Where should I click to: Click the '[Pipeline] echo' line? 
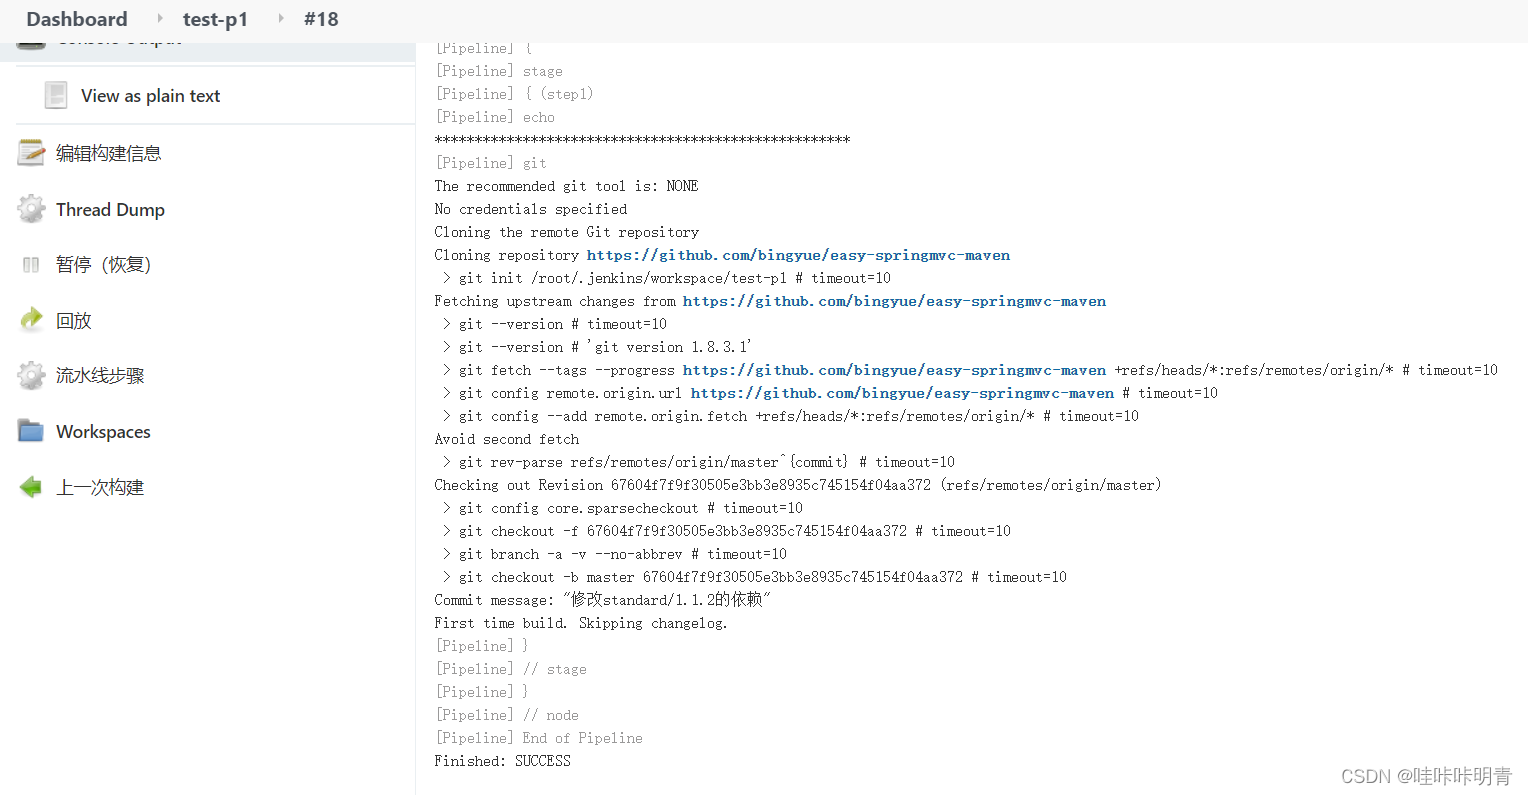click(x=495, y=117)
